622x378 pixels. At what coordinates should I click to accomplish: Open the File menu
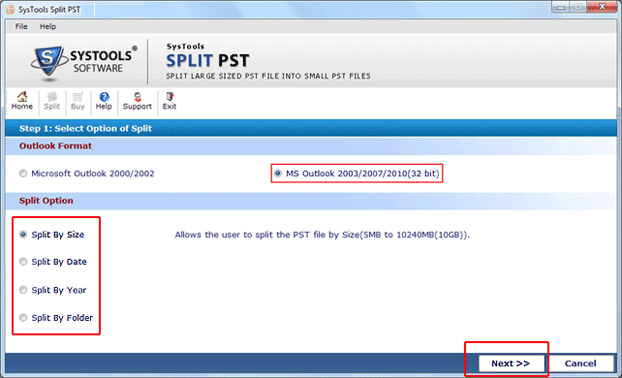[x=21, y=27]
